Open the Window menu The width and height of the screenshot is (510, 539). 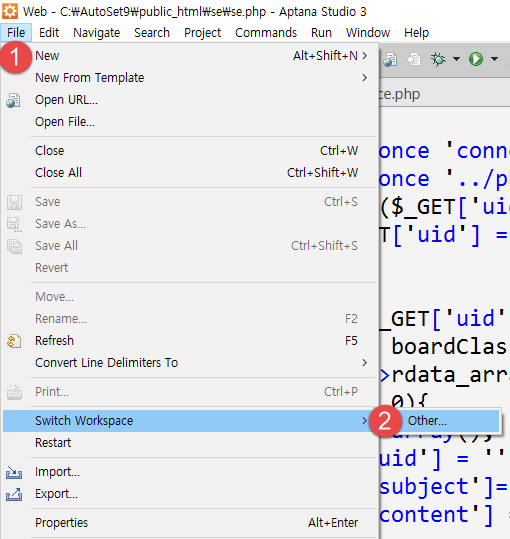coord(368,33)
